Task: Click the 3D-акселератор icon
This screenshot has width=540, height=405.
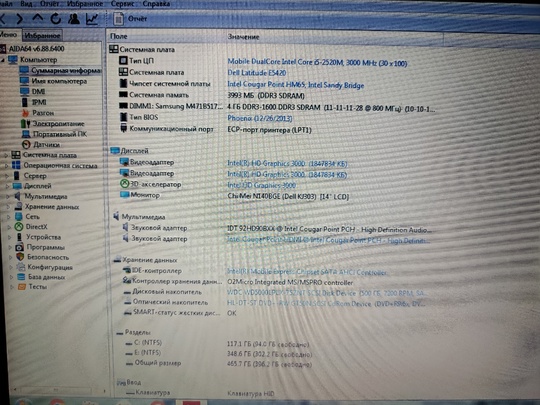Action: pos(124,184)
